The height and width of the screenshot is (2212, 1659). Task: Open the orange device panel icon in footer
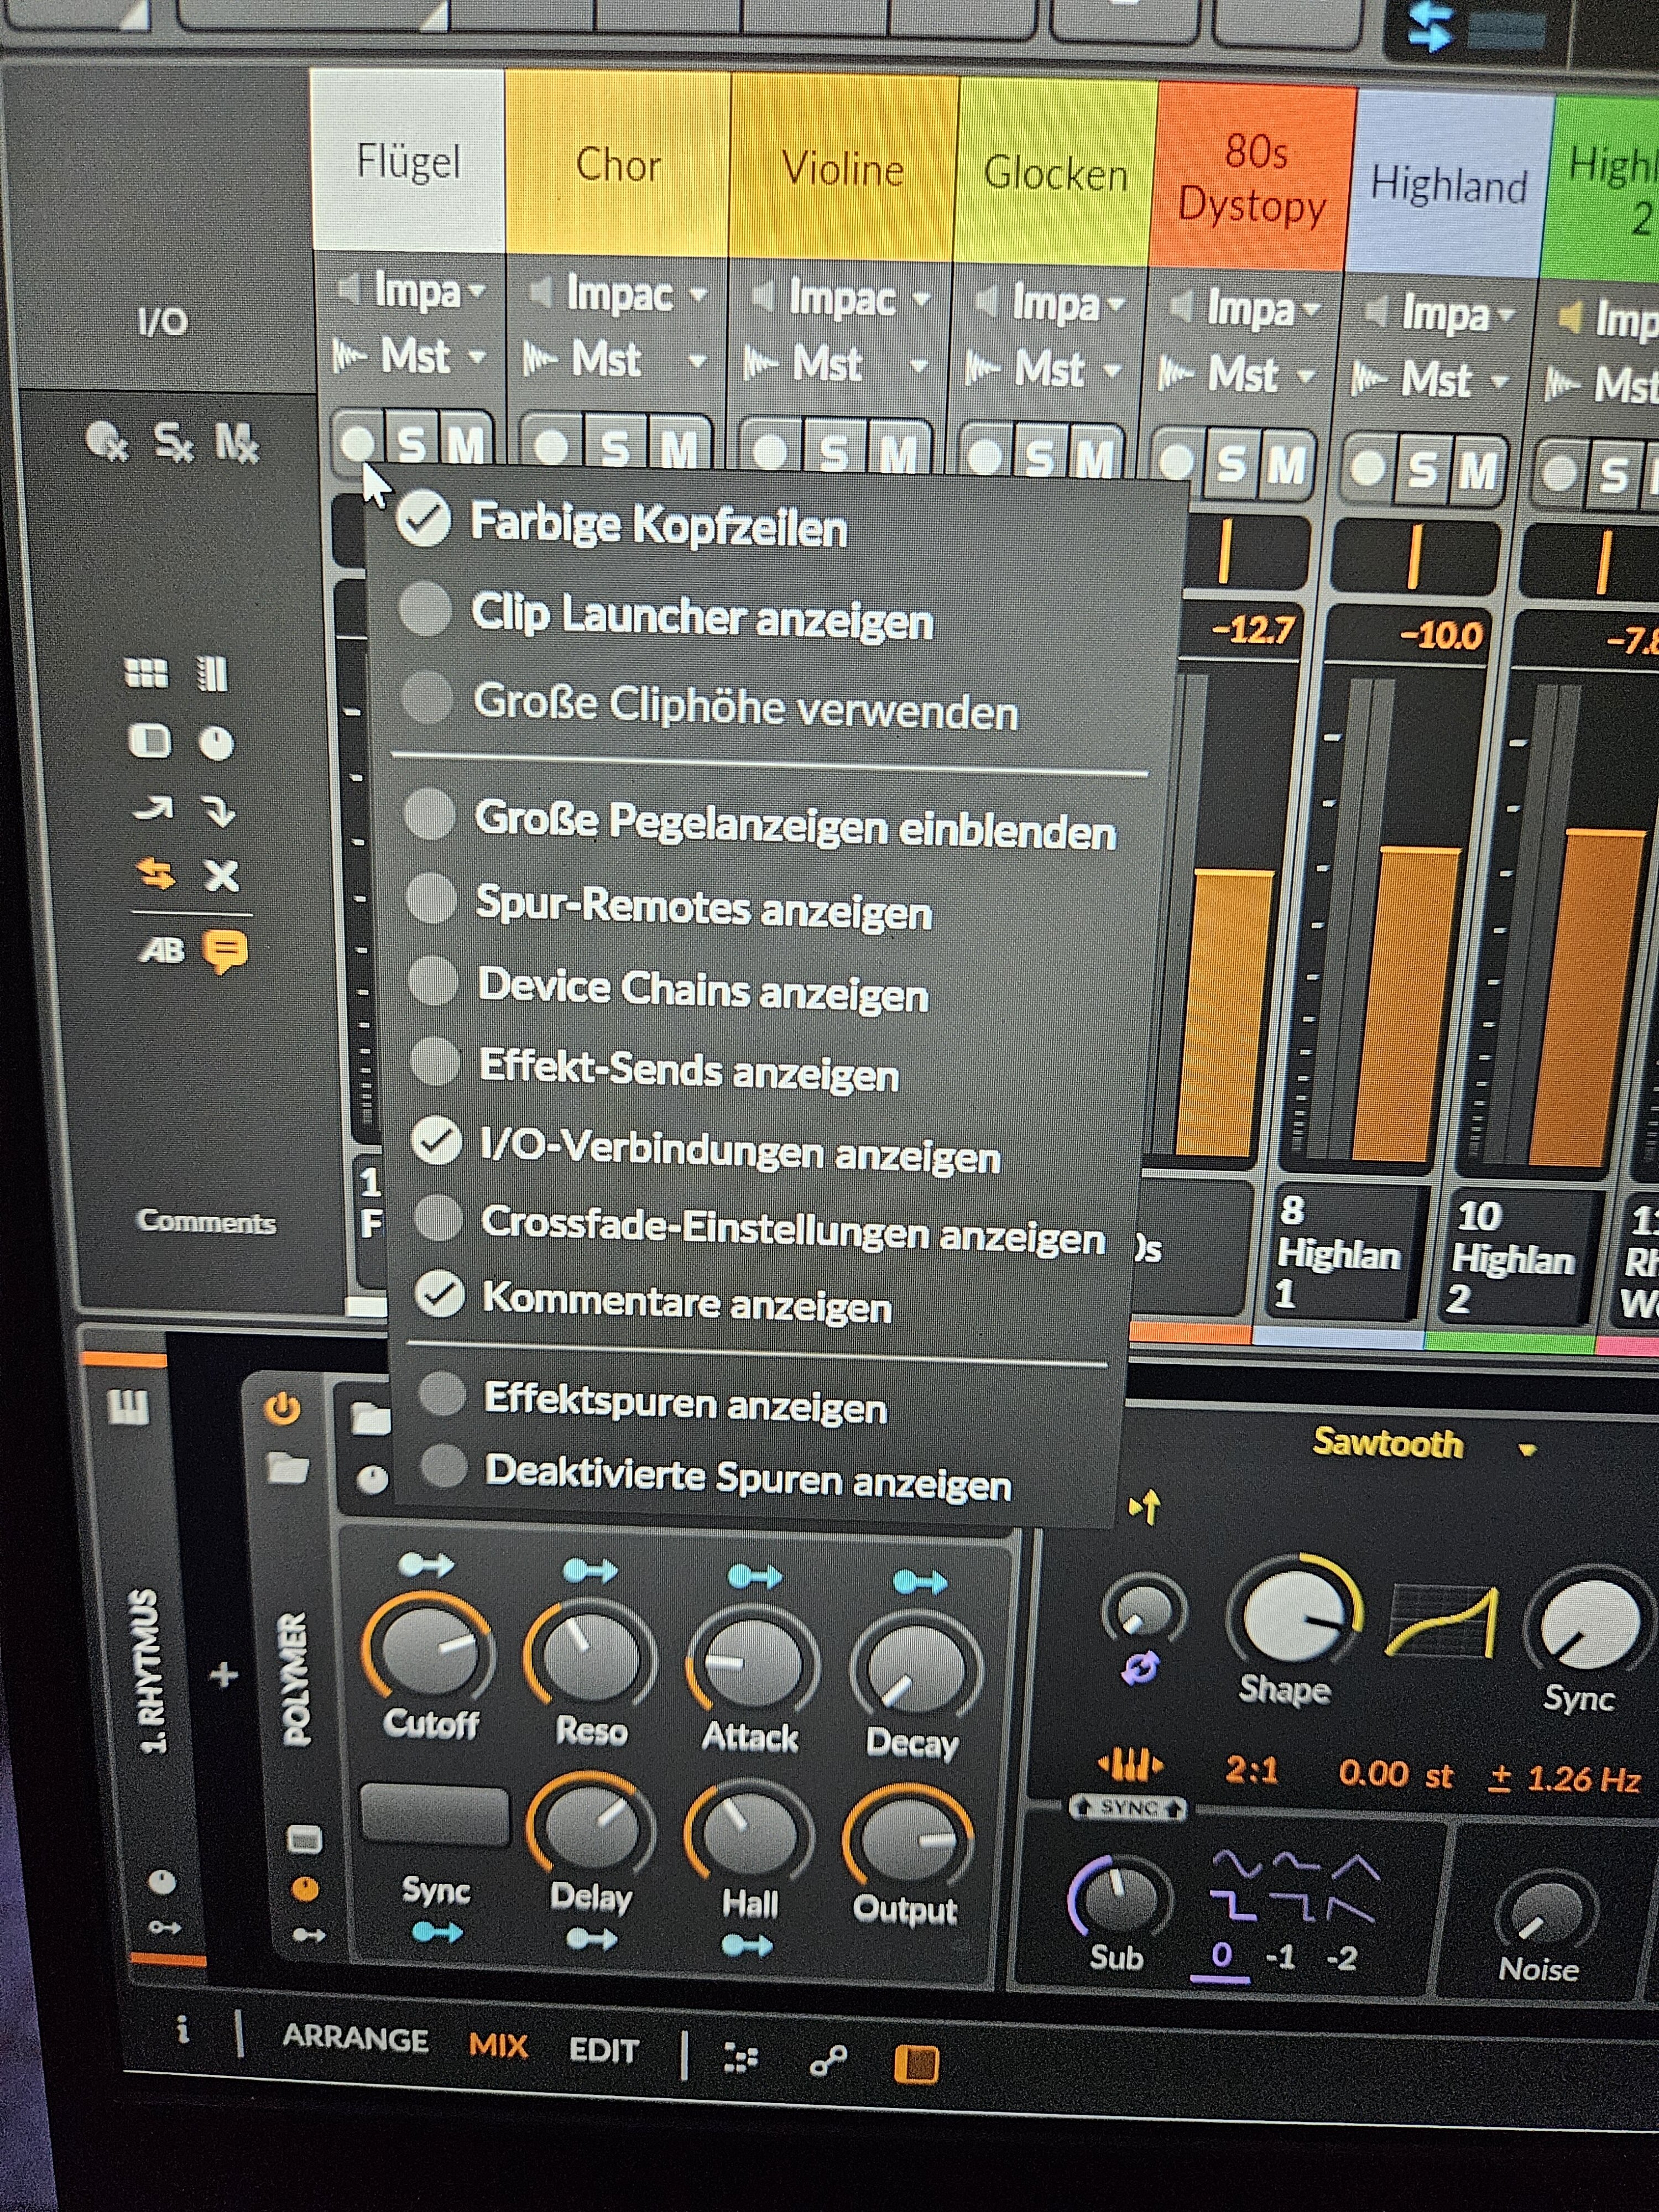[916, 2065]
